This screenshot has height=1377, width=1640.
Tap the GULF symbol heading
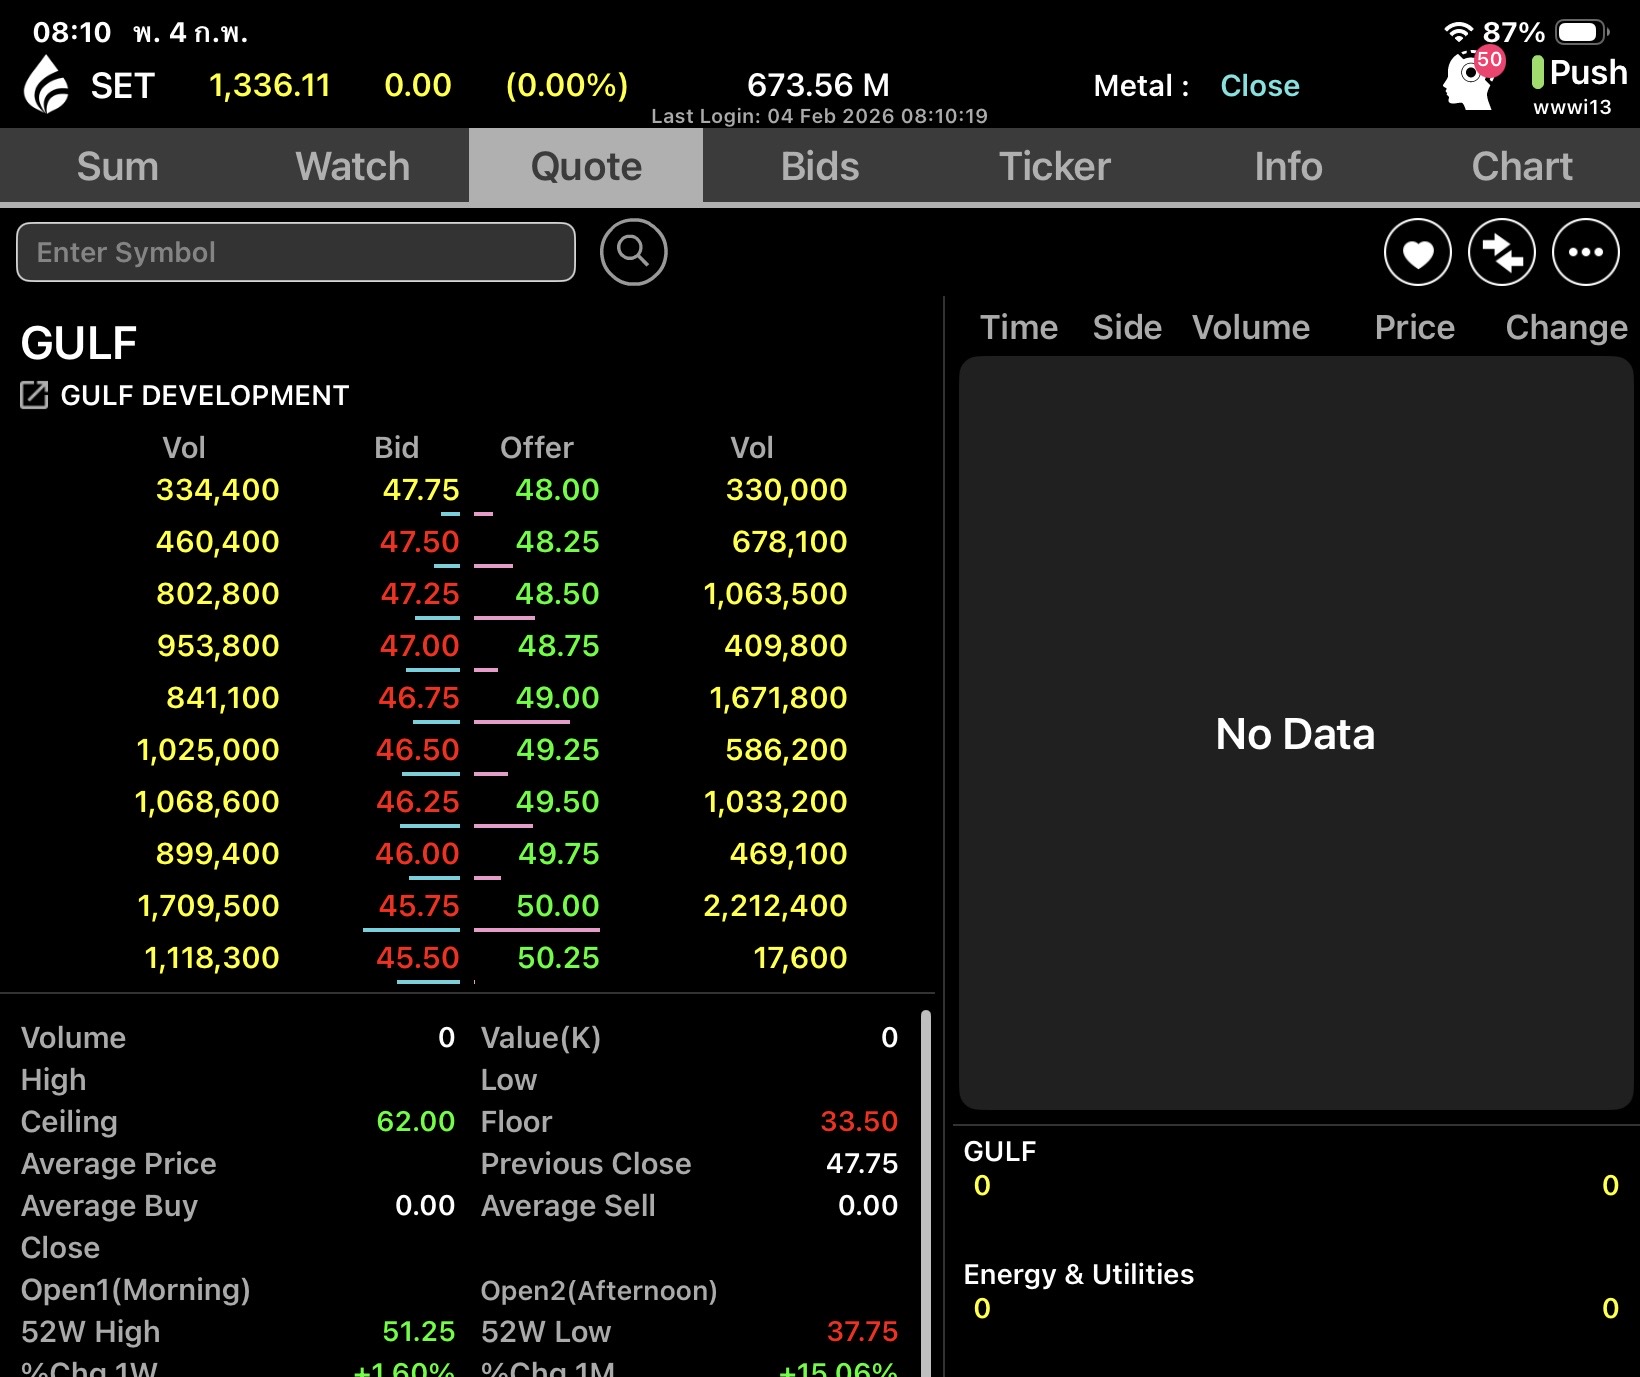pyautogui.click(x=79, y=343)
